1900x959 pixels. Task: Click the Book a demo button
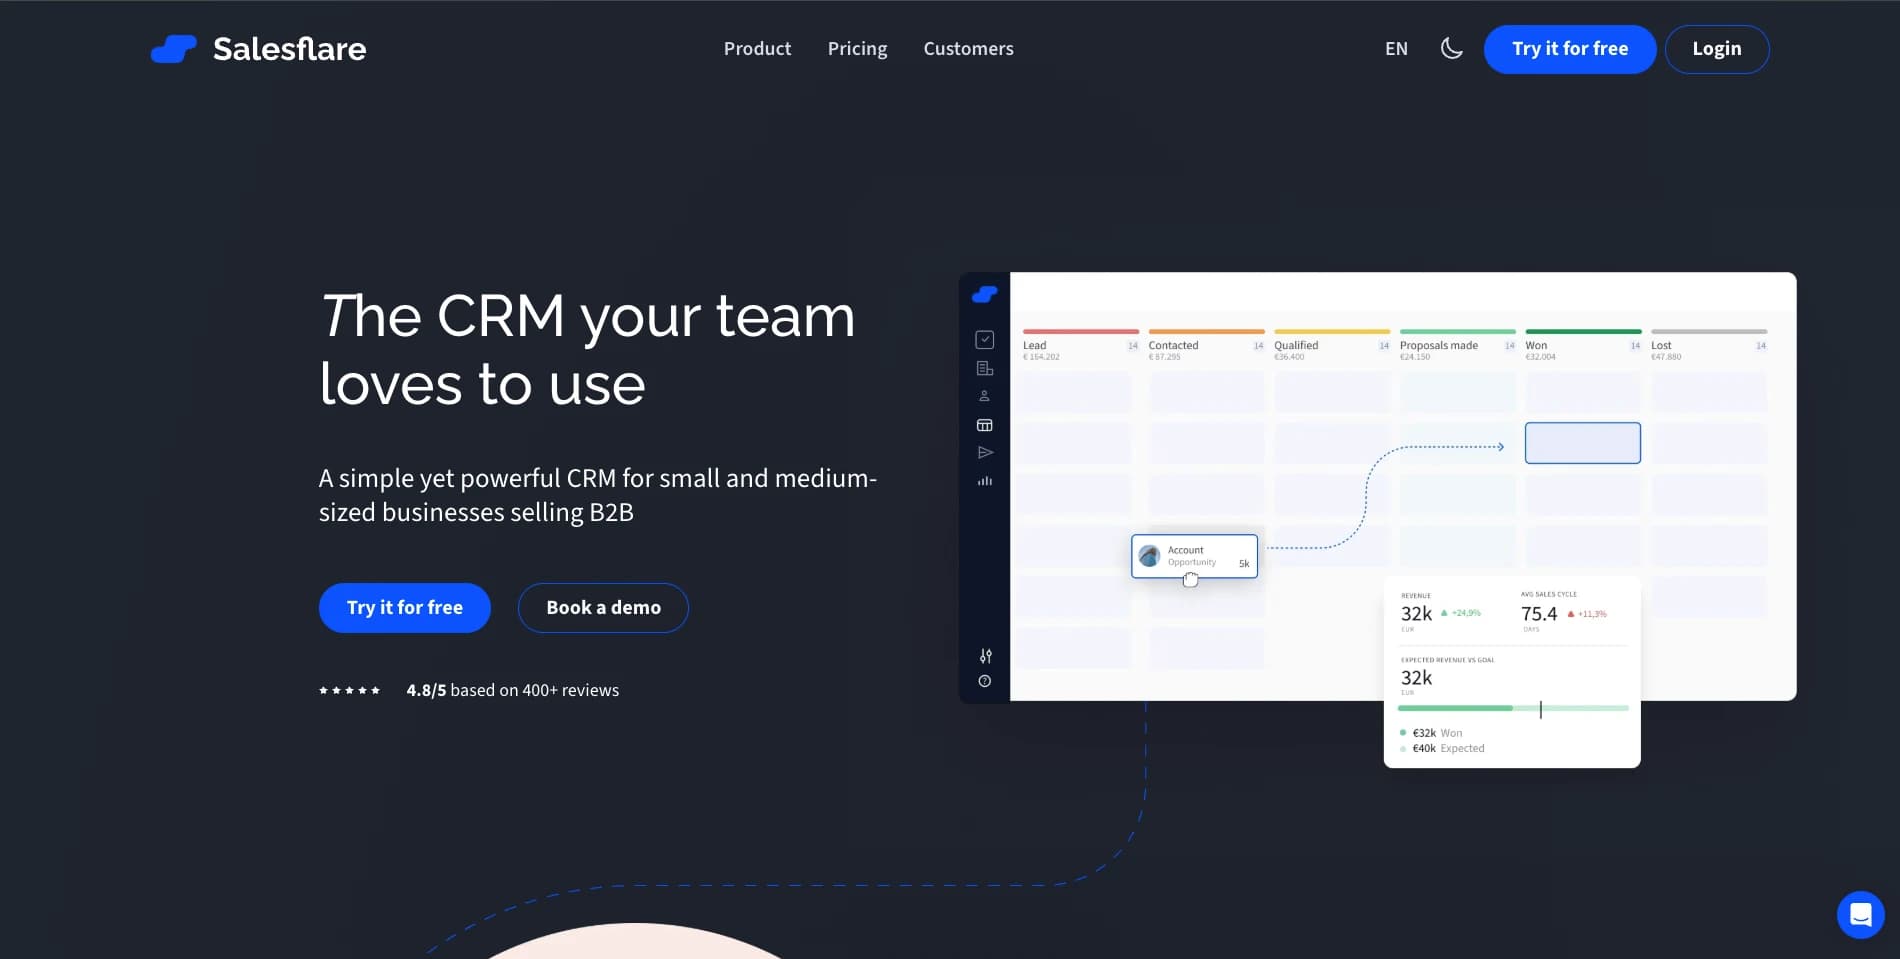pos(602,607)
